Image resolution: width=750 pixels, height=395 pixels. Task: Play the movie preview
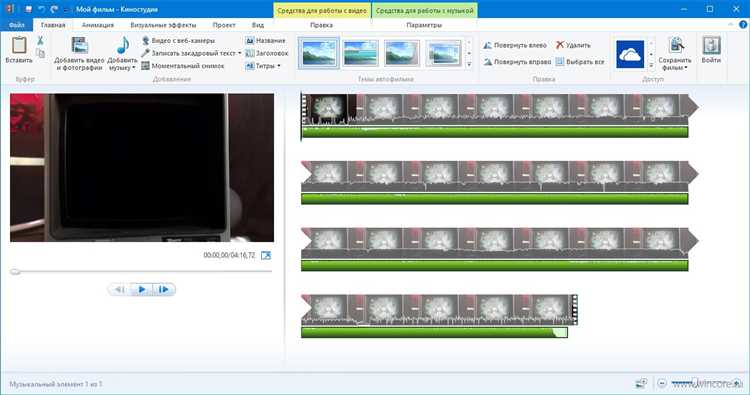(x=142, y=289)
